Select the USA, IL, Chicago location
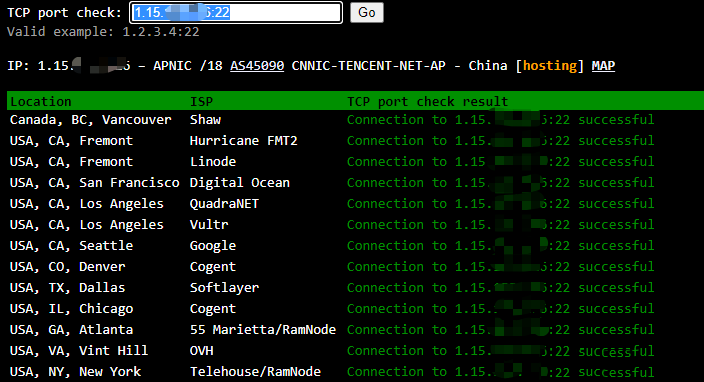 pos(71,309)
